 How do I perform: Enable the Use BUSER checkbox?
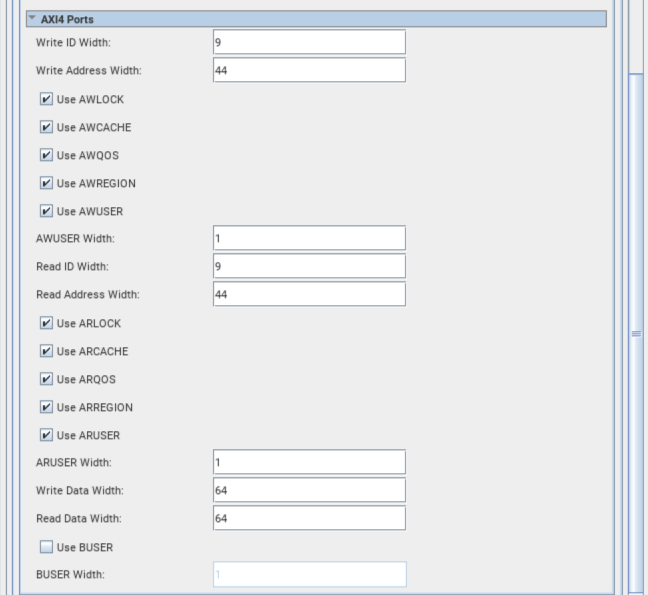point(46,548)
